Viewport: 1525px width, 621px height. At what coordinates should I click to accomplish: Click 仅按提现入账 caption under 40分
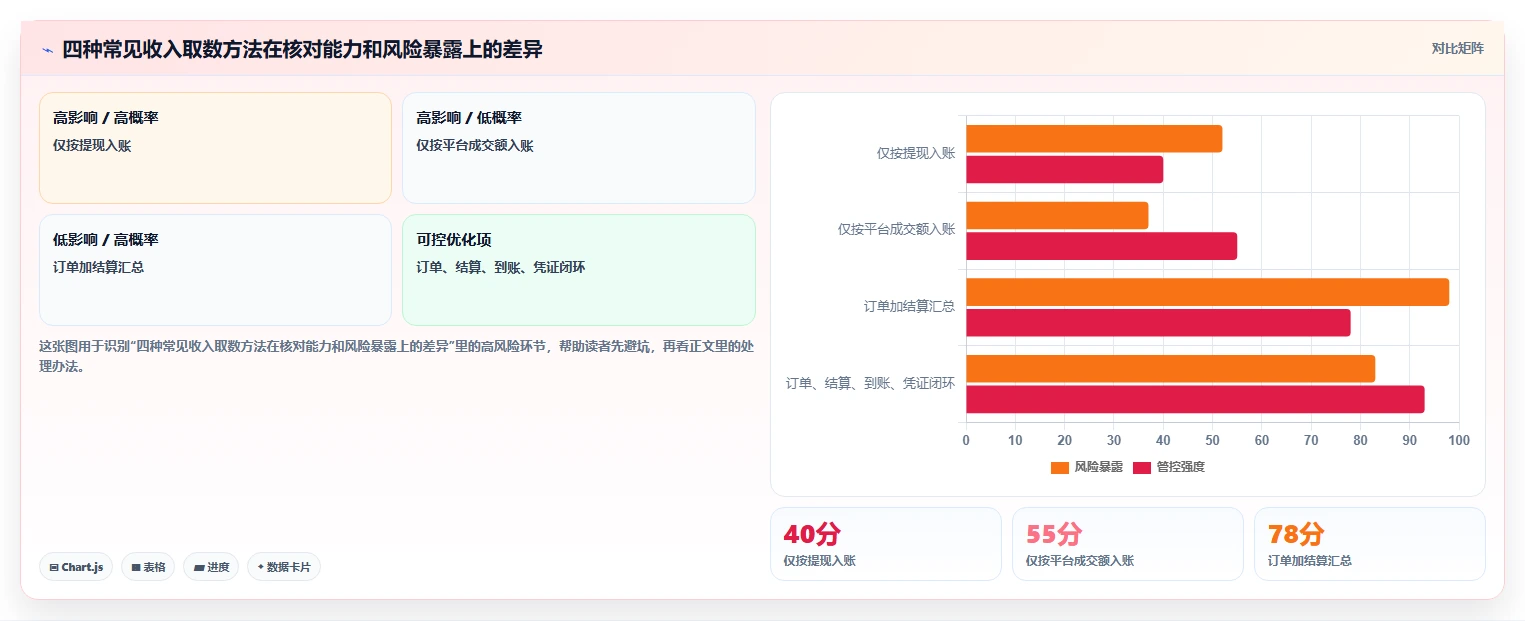(820, 561)
